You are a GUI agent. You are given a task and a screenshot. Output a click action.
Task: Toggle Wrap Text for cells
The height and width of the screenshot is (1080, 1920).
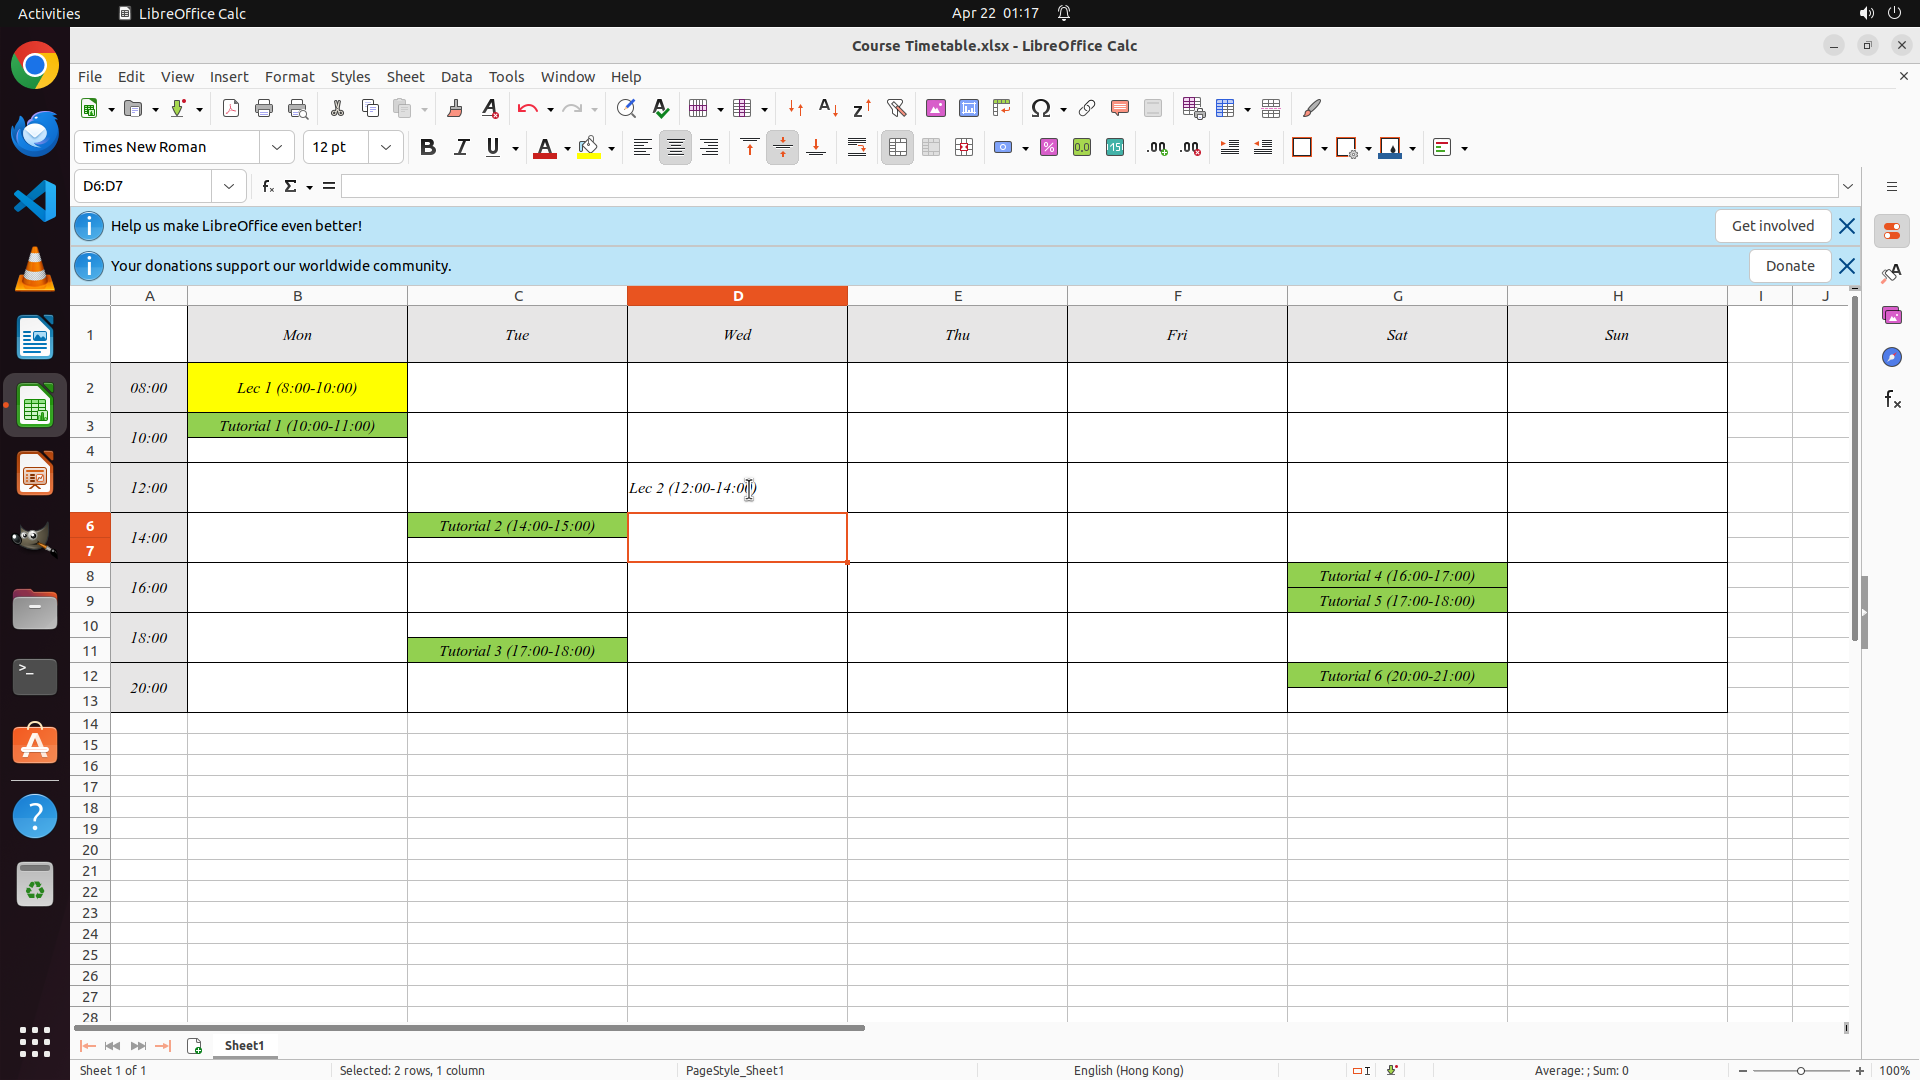click(x=857, y=147)
